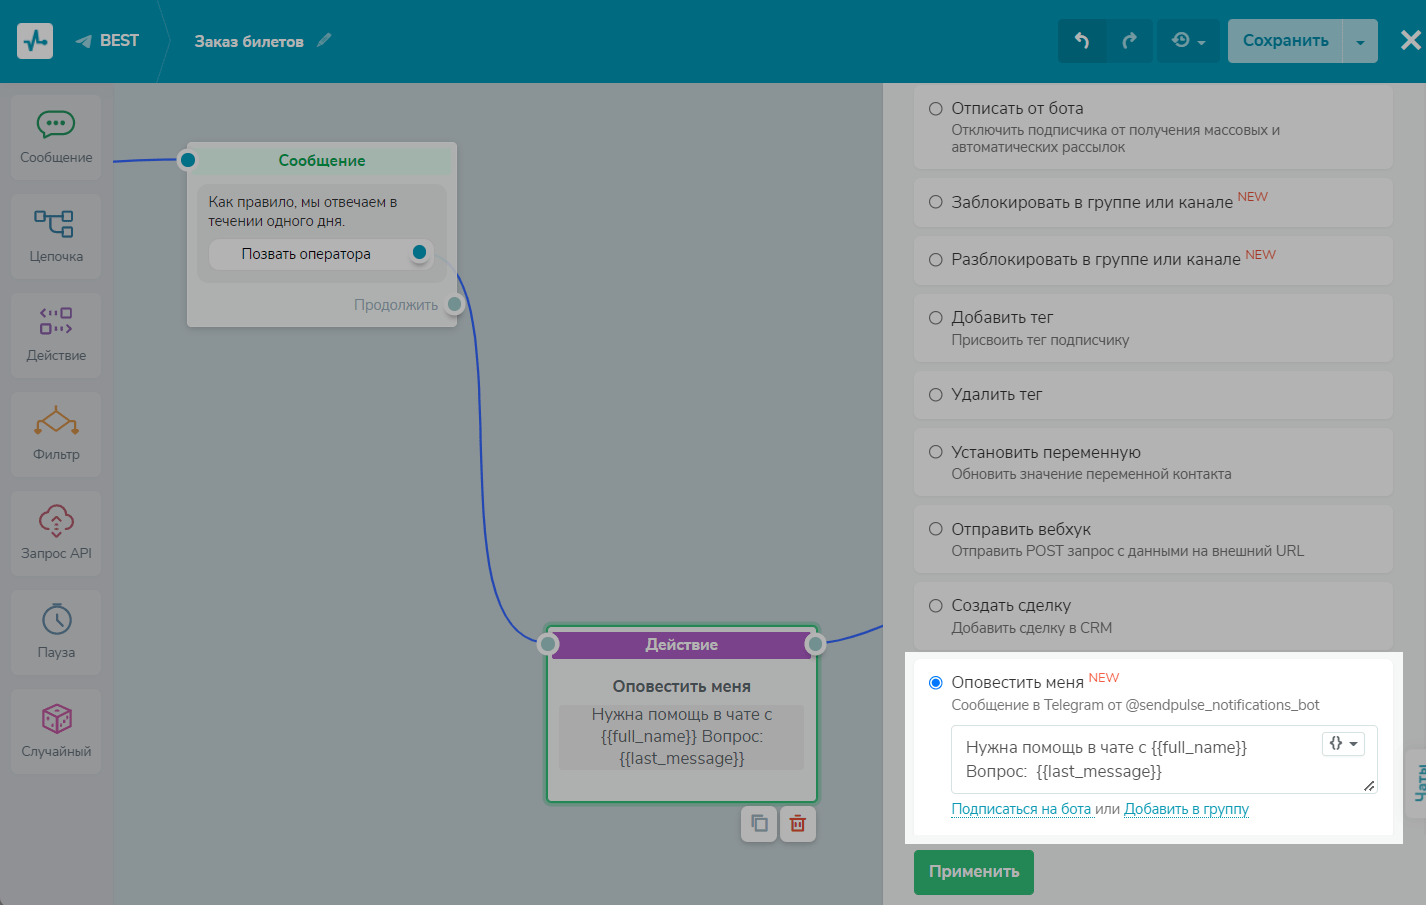
Task: Click the Оповестить меня text in action block
Action: click(x=682, y=687)
